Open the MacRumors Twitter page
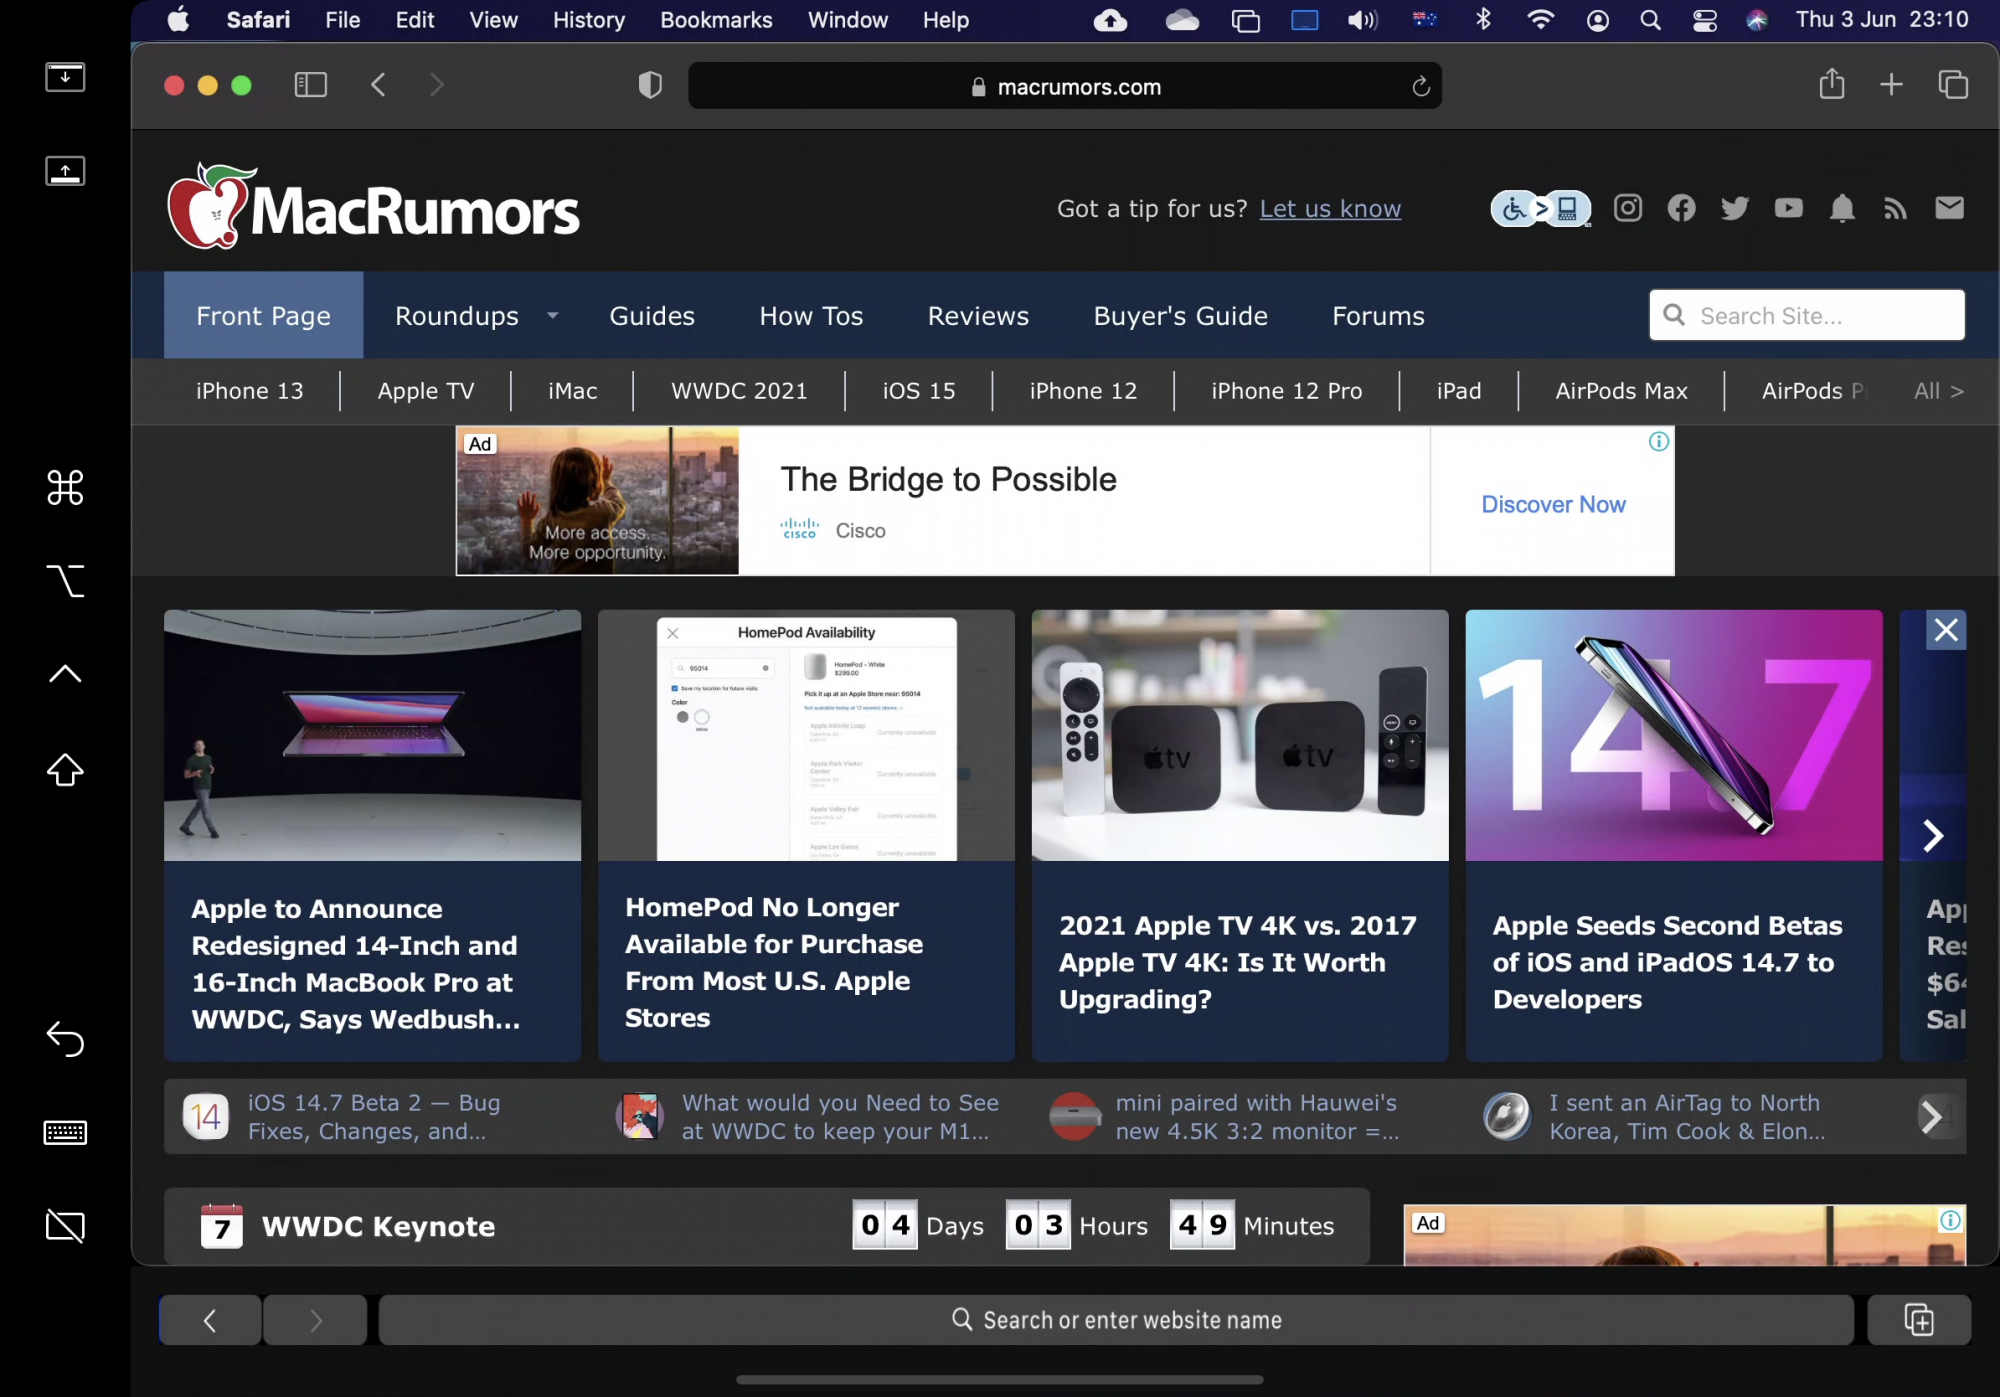2000x1397 pixels. click(x=1735, y=208)
